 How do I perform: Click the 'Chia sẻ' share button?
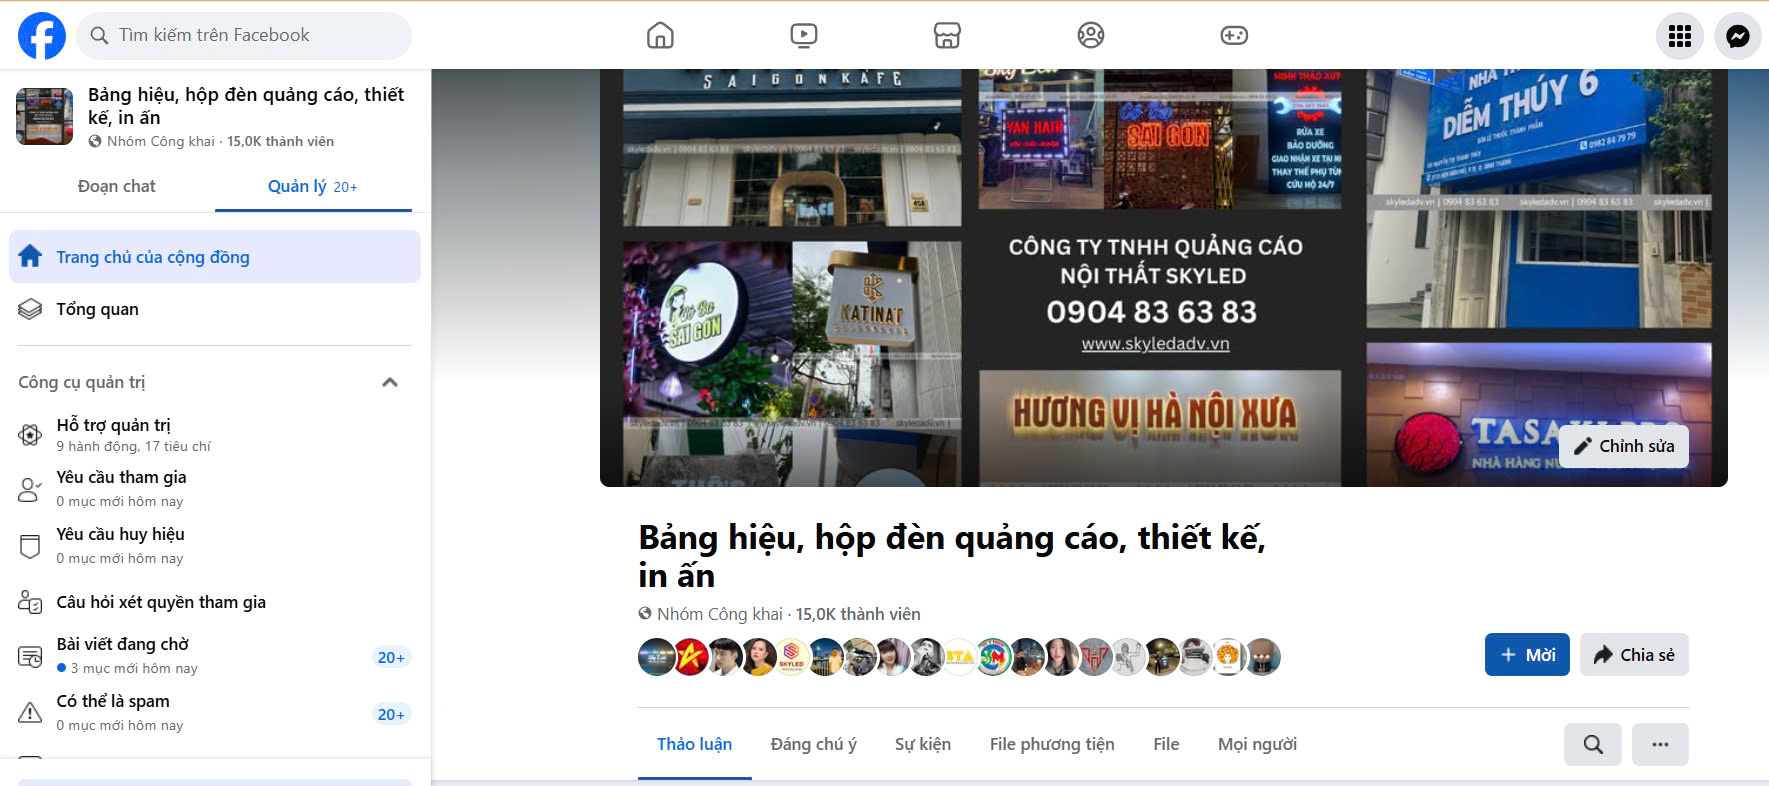point(1634,655)
